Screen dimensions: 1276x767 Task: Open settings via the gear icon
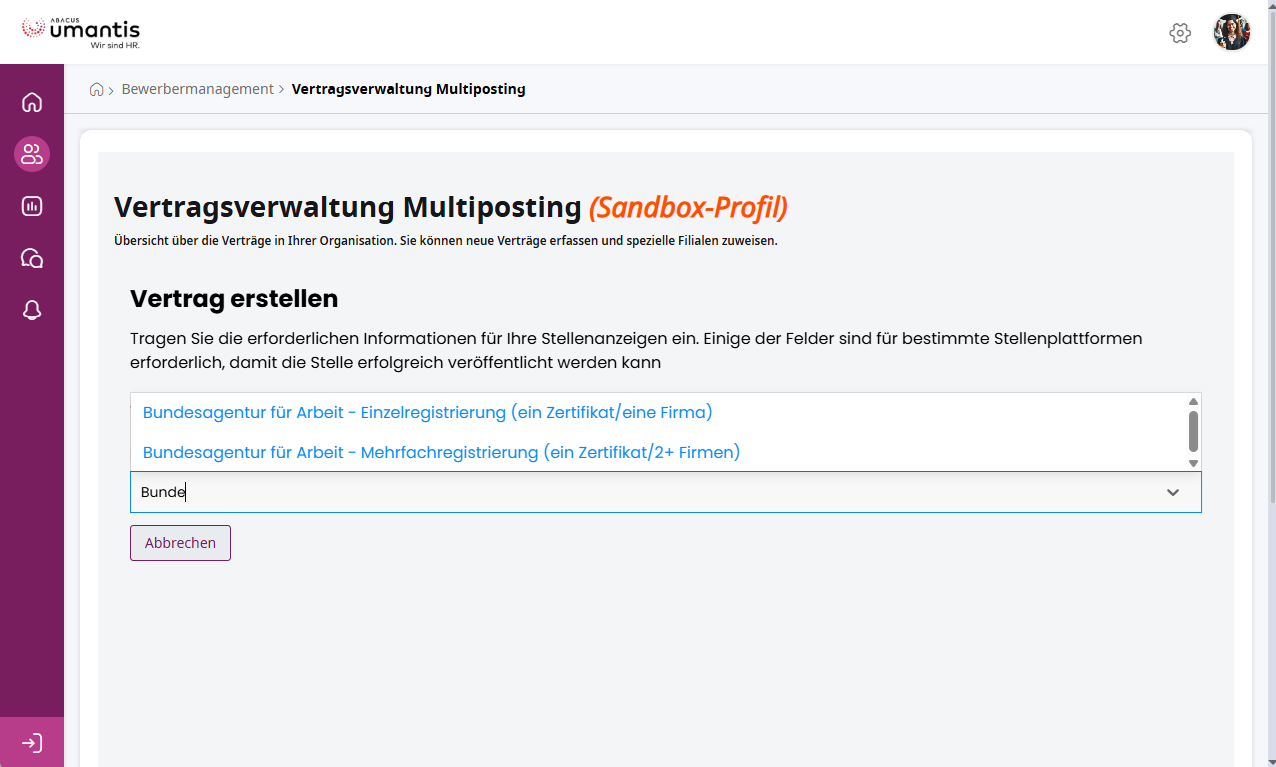click(1180, 33)
